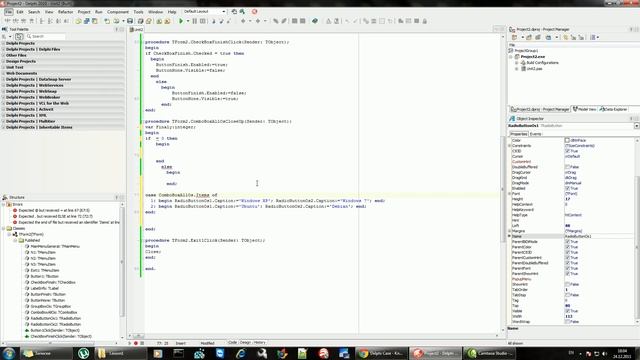Click the Structure panel header icon
Viewport: 640px width, 360px height.
pos(5,197)
